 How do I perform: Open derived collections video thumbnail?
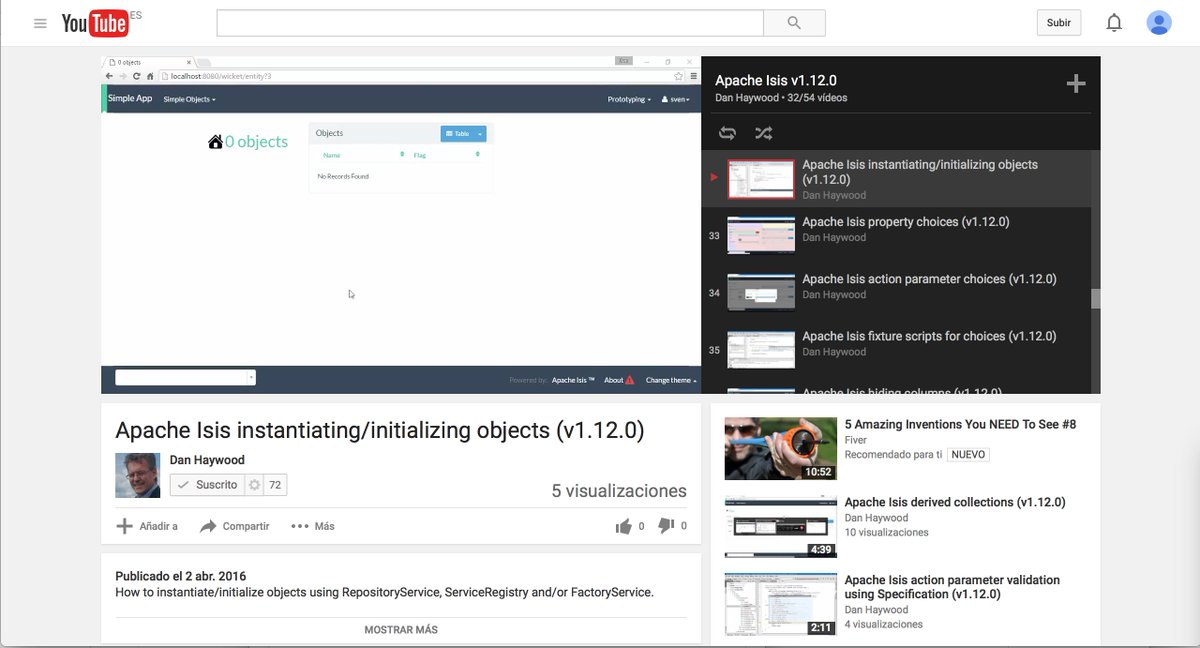coord(780,526)
